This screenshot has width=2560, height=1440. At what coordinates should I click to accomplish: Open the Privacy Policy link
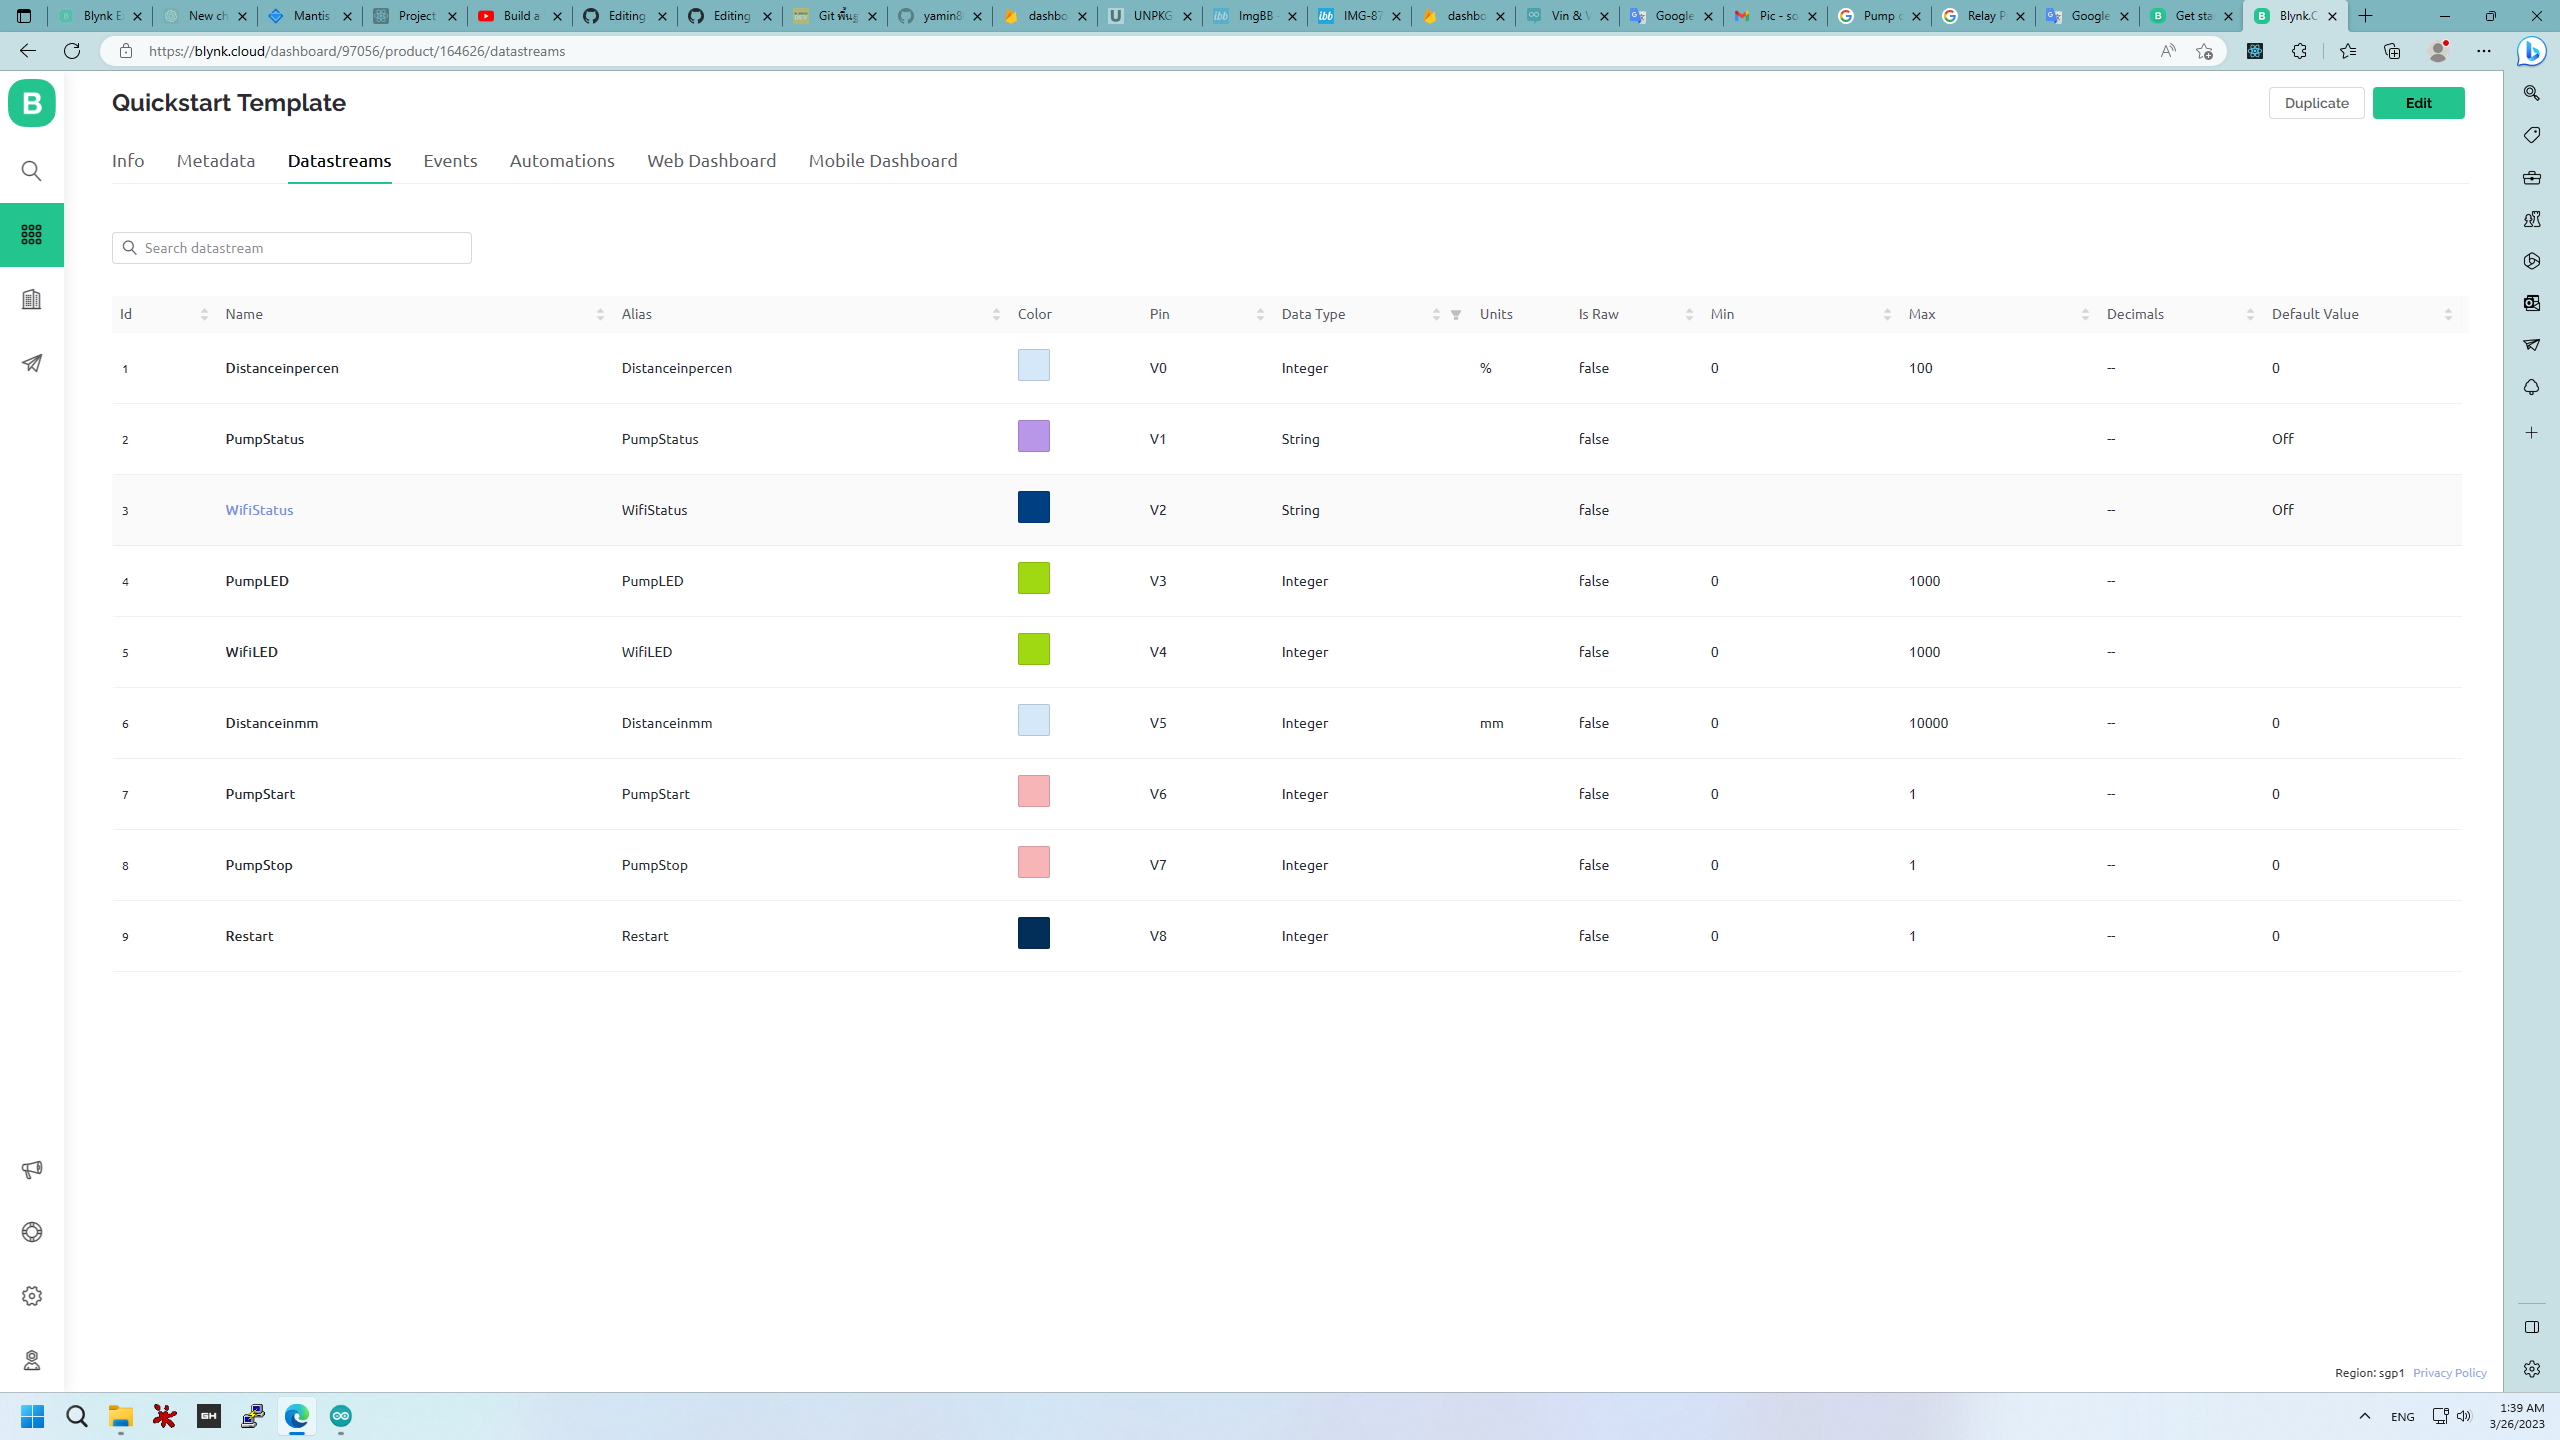click(x=2449, y=1372)
